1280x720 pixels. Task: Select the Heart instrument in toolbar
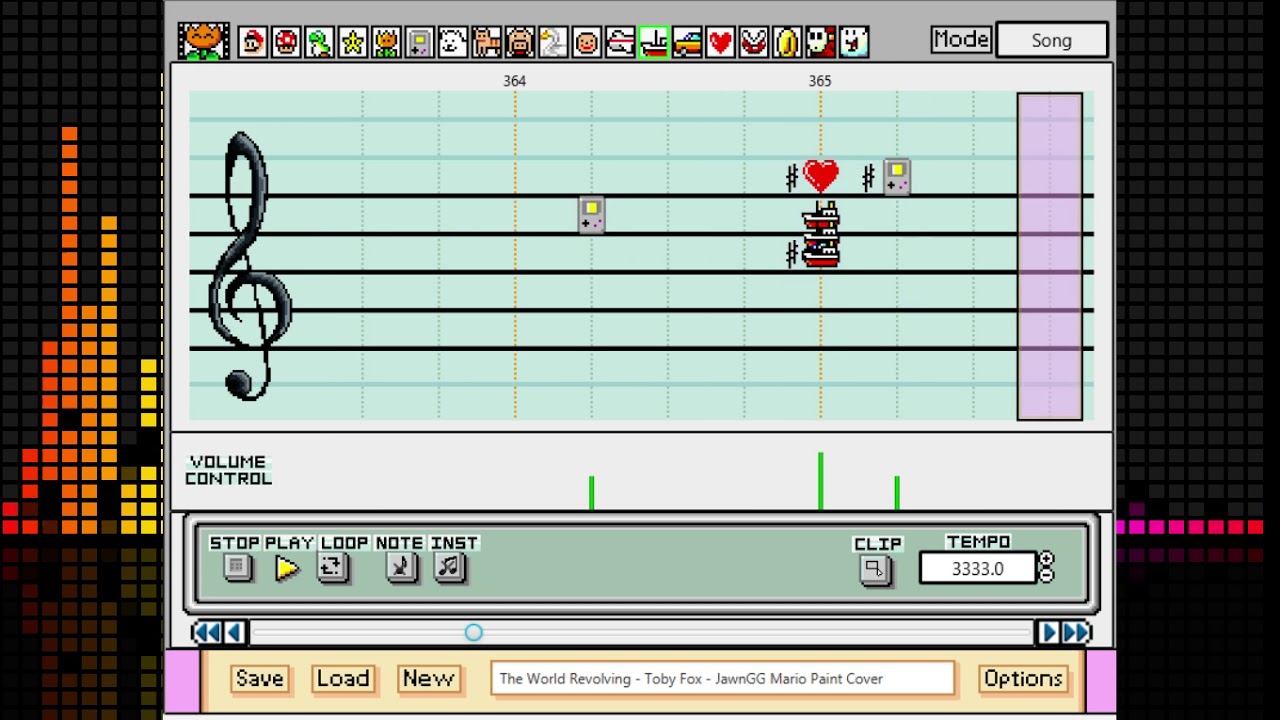[720, 42]
